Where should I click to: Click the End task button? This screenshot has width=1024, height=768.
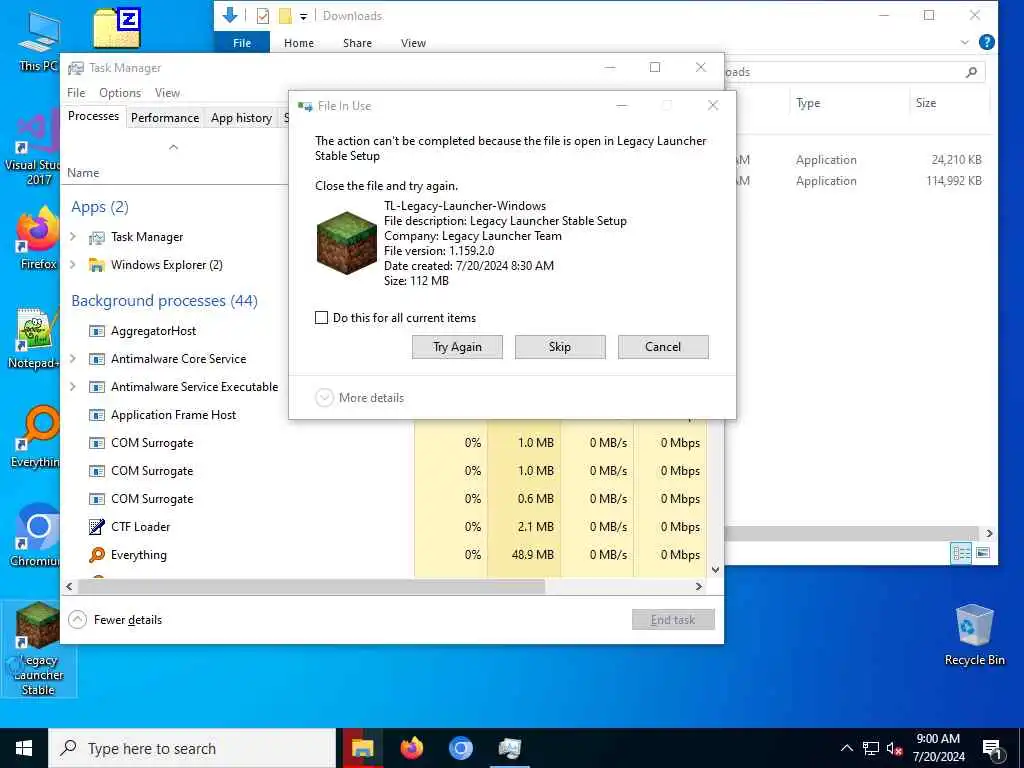click(673, 620)
